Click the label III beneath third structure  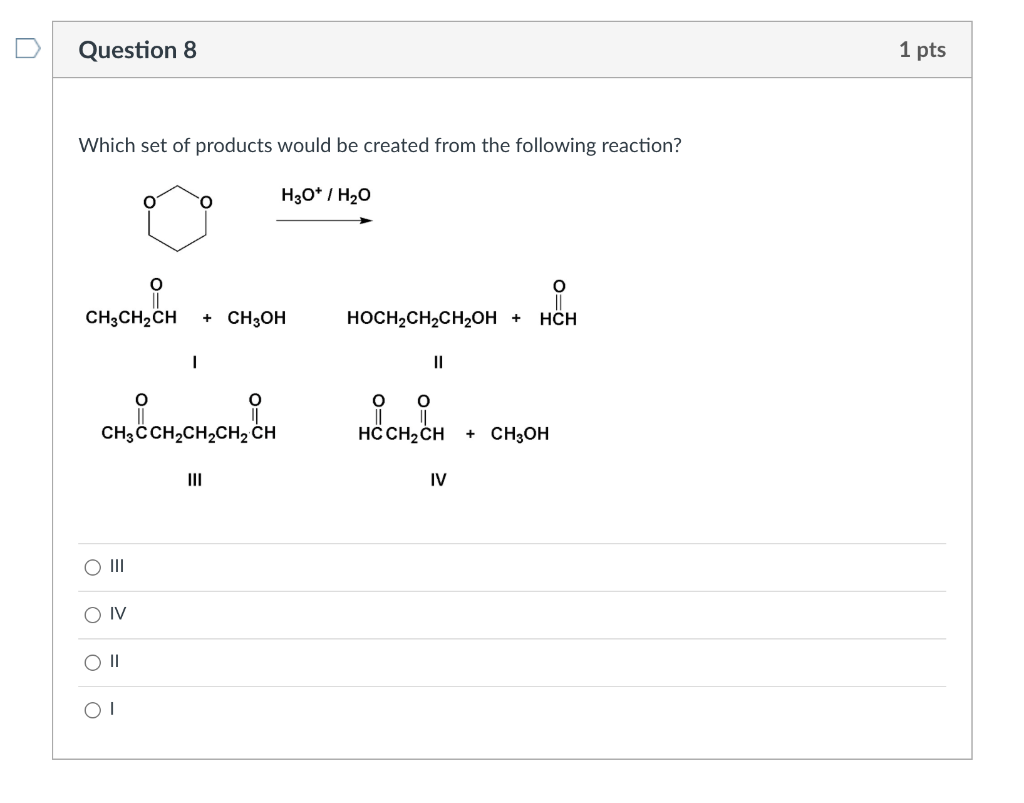(x=193, y=480)
